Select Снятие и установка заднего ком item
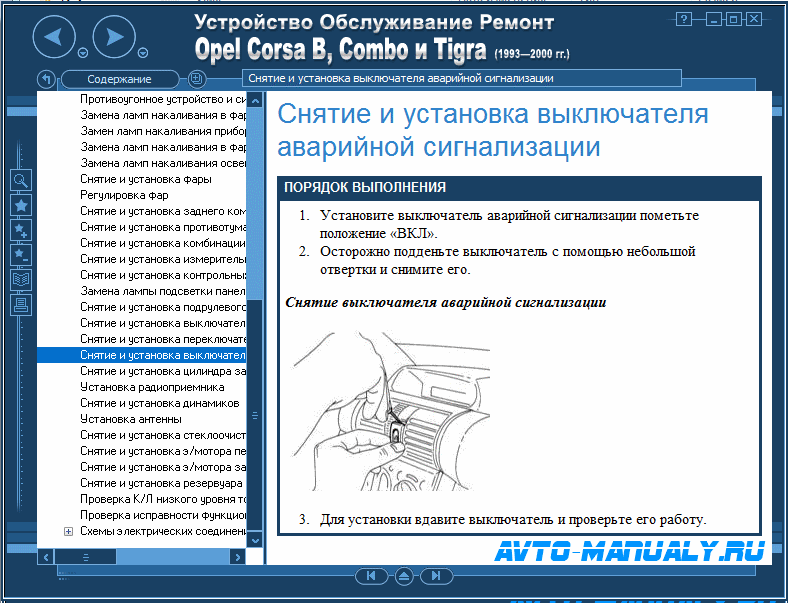The height and width of the screenshot is (603, 788). tap(163, 211)
